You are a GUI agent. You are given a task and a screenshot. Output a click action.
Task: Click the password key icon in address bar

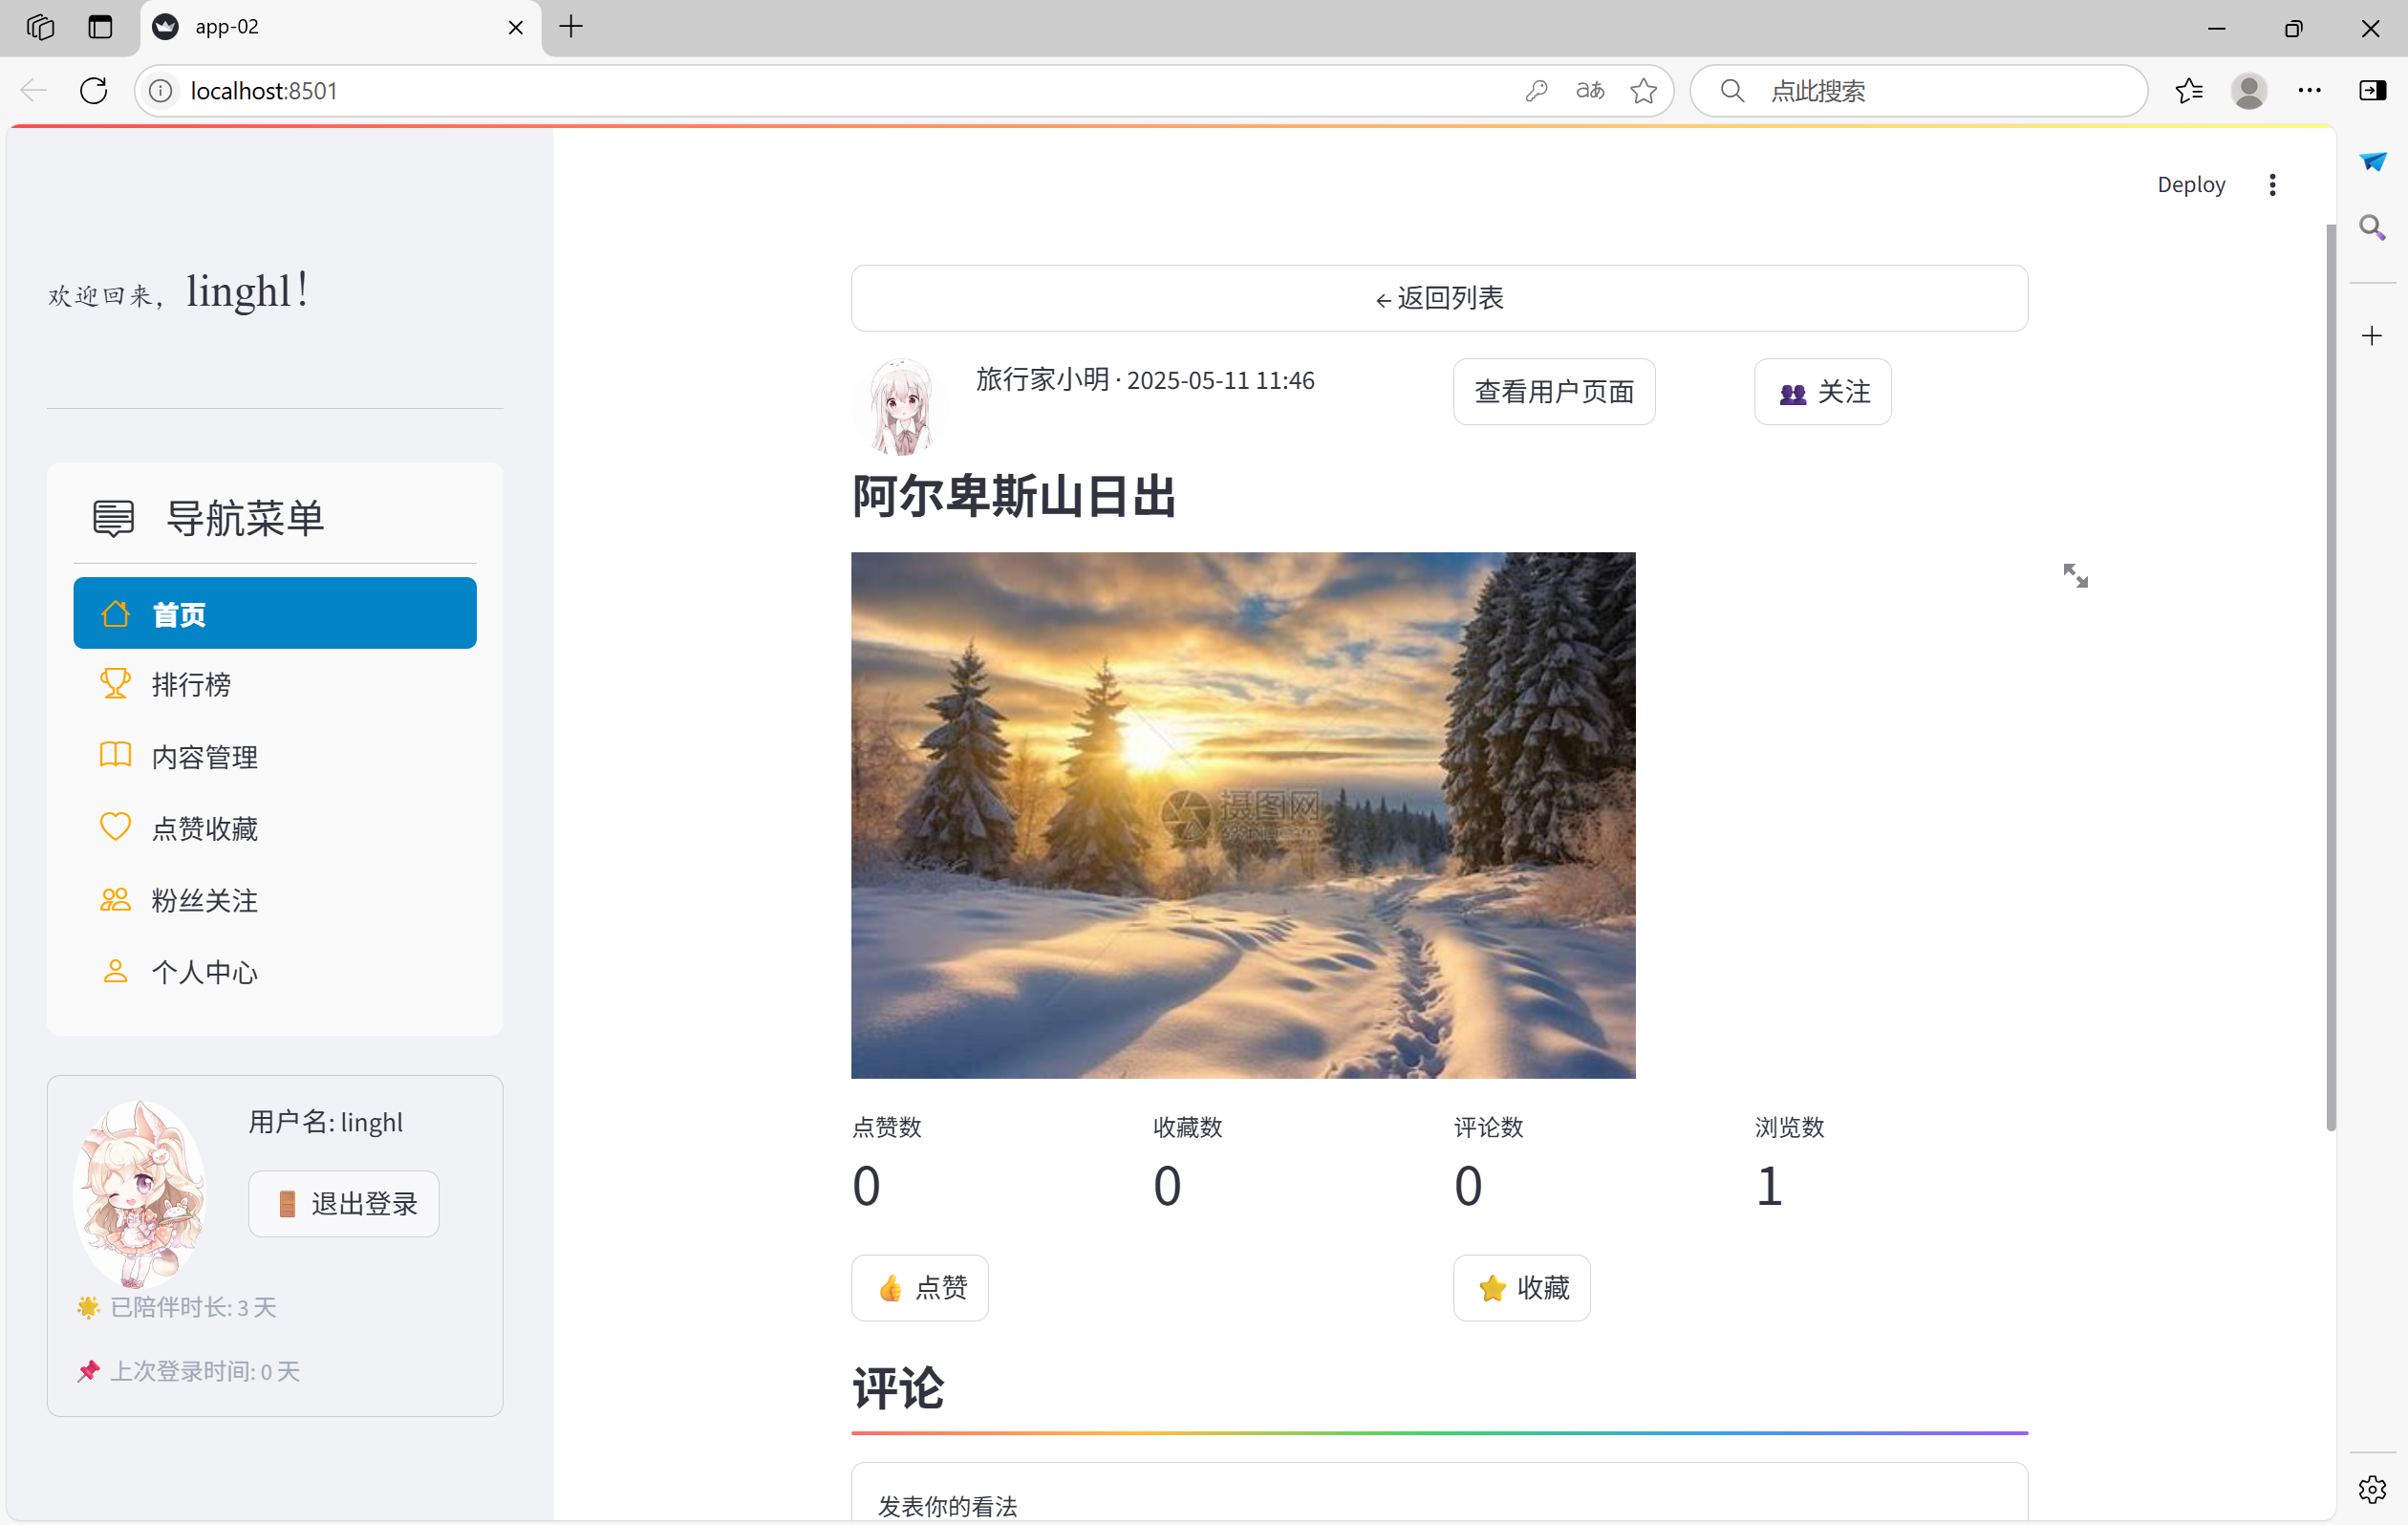pyautogui.click(x=1537, y=91)
